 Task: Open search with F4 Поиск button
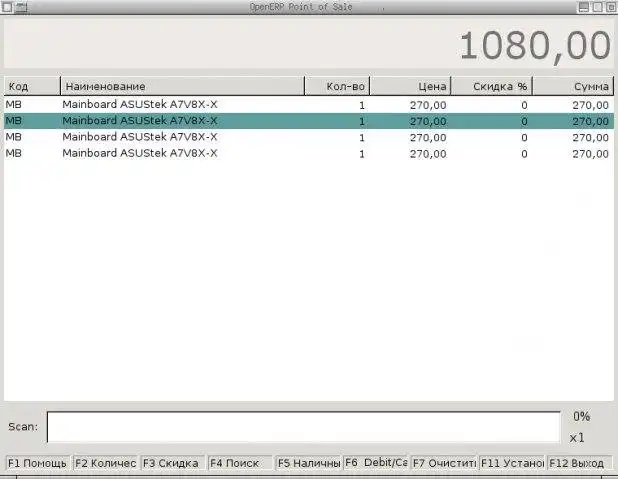tap(240, 463)
